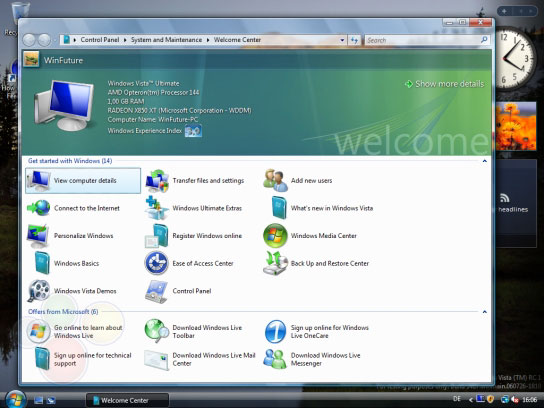Open the View computer details icon
The image size is (544, 408).
(39, 181)
